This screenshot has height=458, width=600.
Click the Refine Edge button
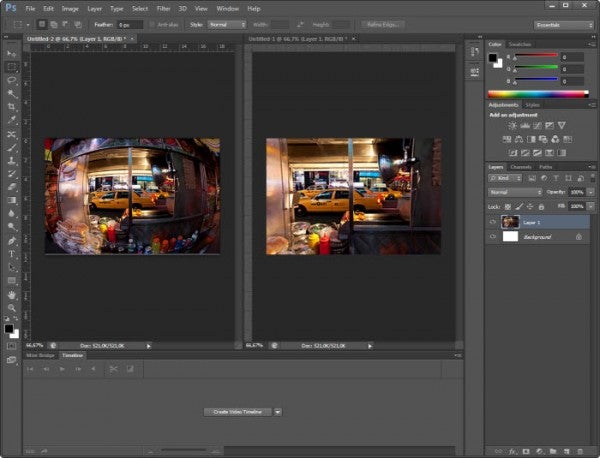click(x=384, y=23)
